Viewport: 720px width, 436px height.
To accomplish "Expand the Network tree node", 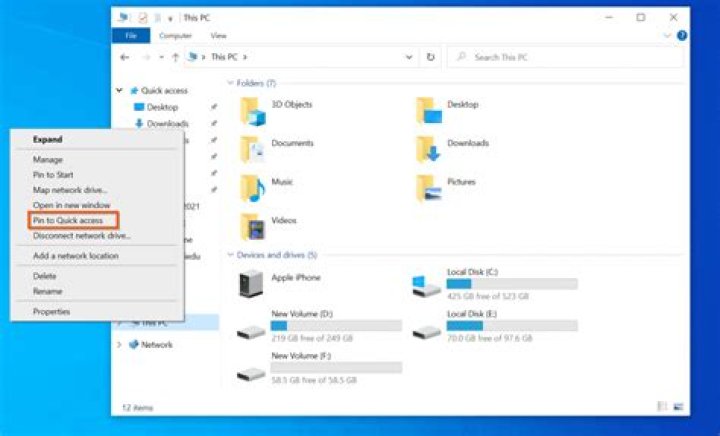I will point(120,345).
